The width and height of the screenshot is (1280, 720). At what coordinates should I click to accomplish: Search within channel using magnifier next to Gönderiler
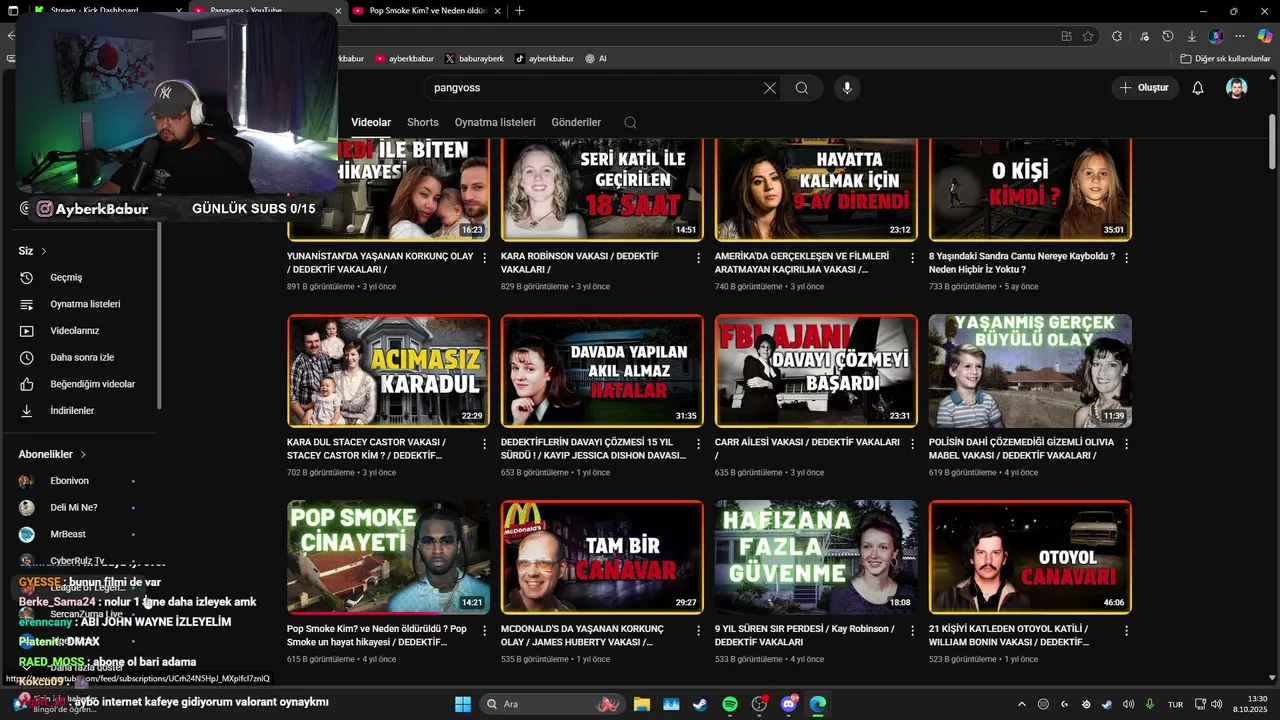(x=630, y=122)
